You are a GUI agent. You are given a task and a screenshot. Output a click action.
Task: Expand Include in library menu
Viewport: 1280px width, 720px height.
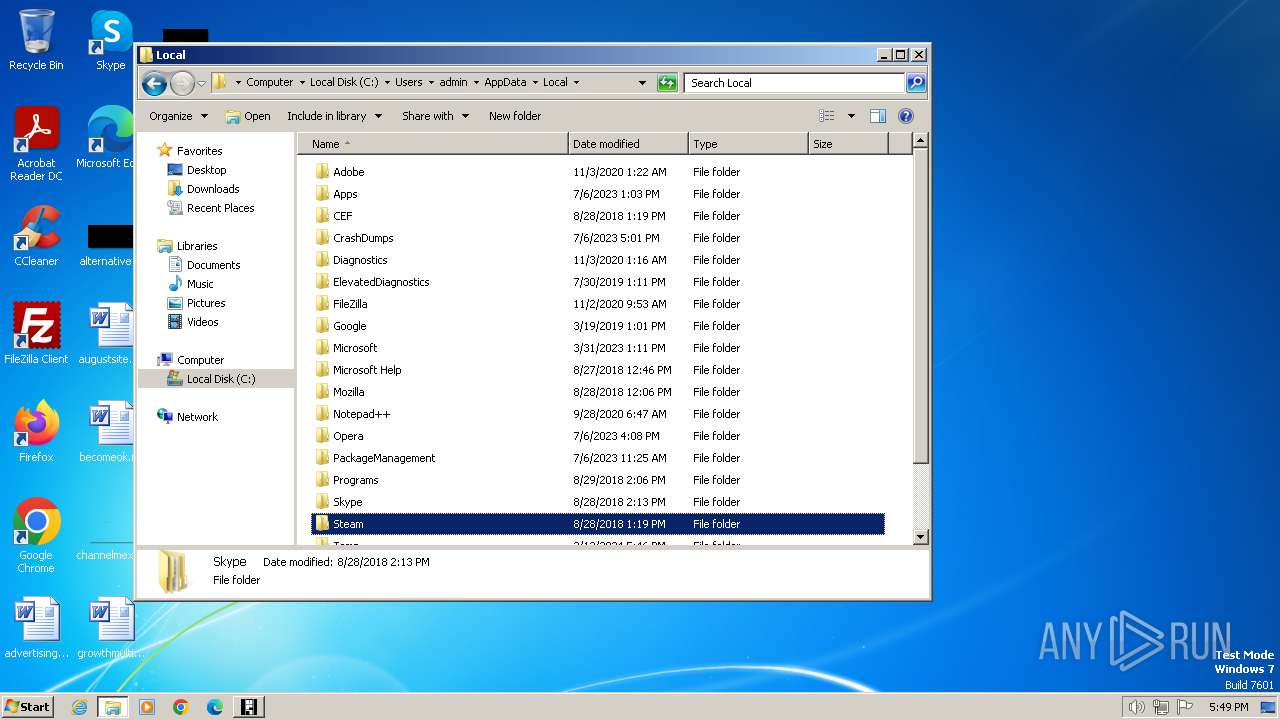coord(334,116)
